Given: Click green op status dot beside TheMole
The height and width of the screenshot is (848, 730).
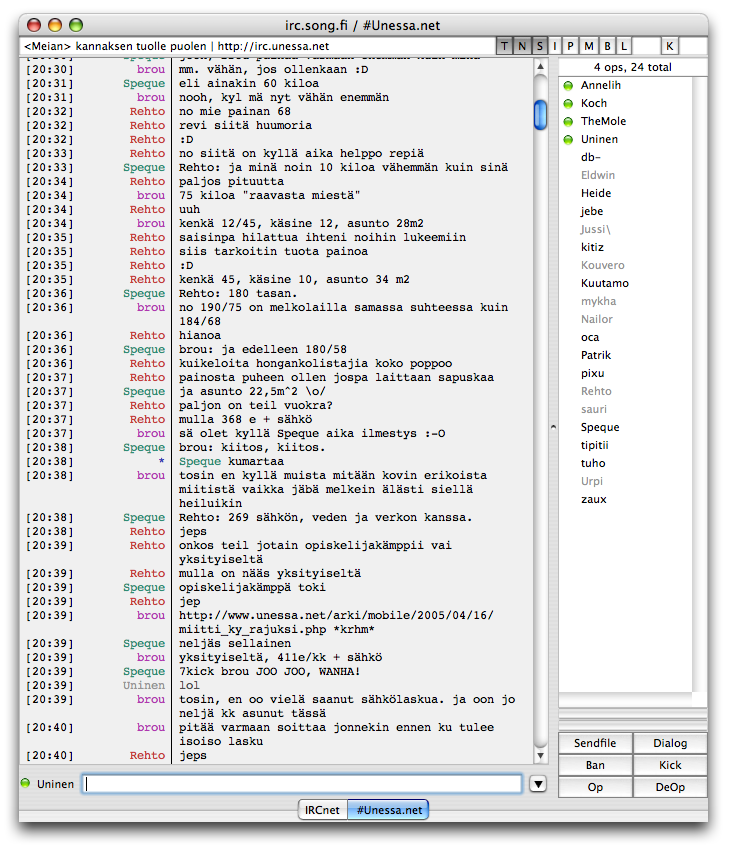Looking at the screenshot, I should tap(568, 122).
